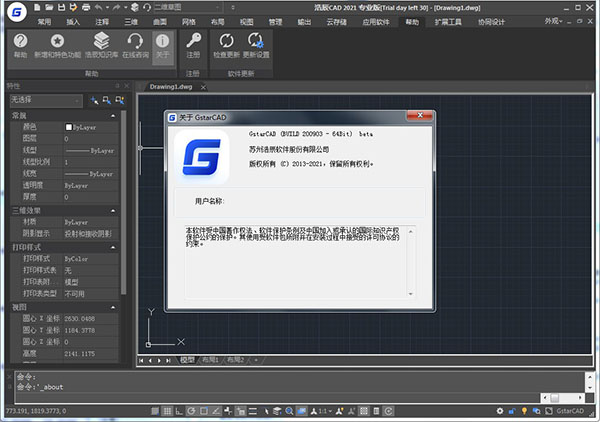This screenshot has height=422, width=600.
Task: Click the 关于 info icon in ribbon
Action: (163, 47)
